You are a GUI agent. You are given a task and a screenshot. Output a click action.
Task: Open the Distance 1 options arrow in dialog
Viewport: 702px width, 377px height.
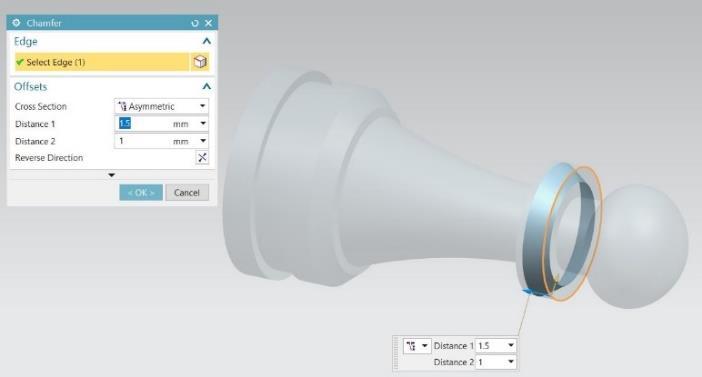point(203,124)
